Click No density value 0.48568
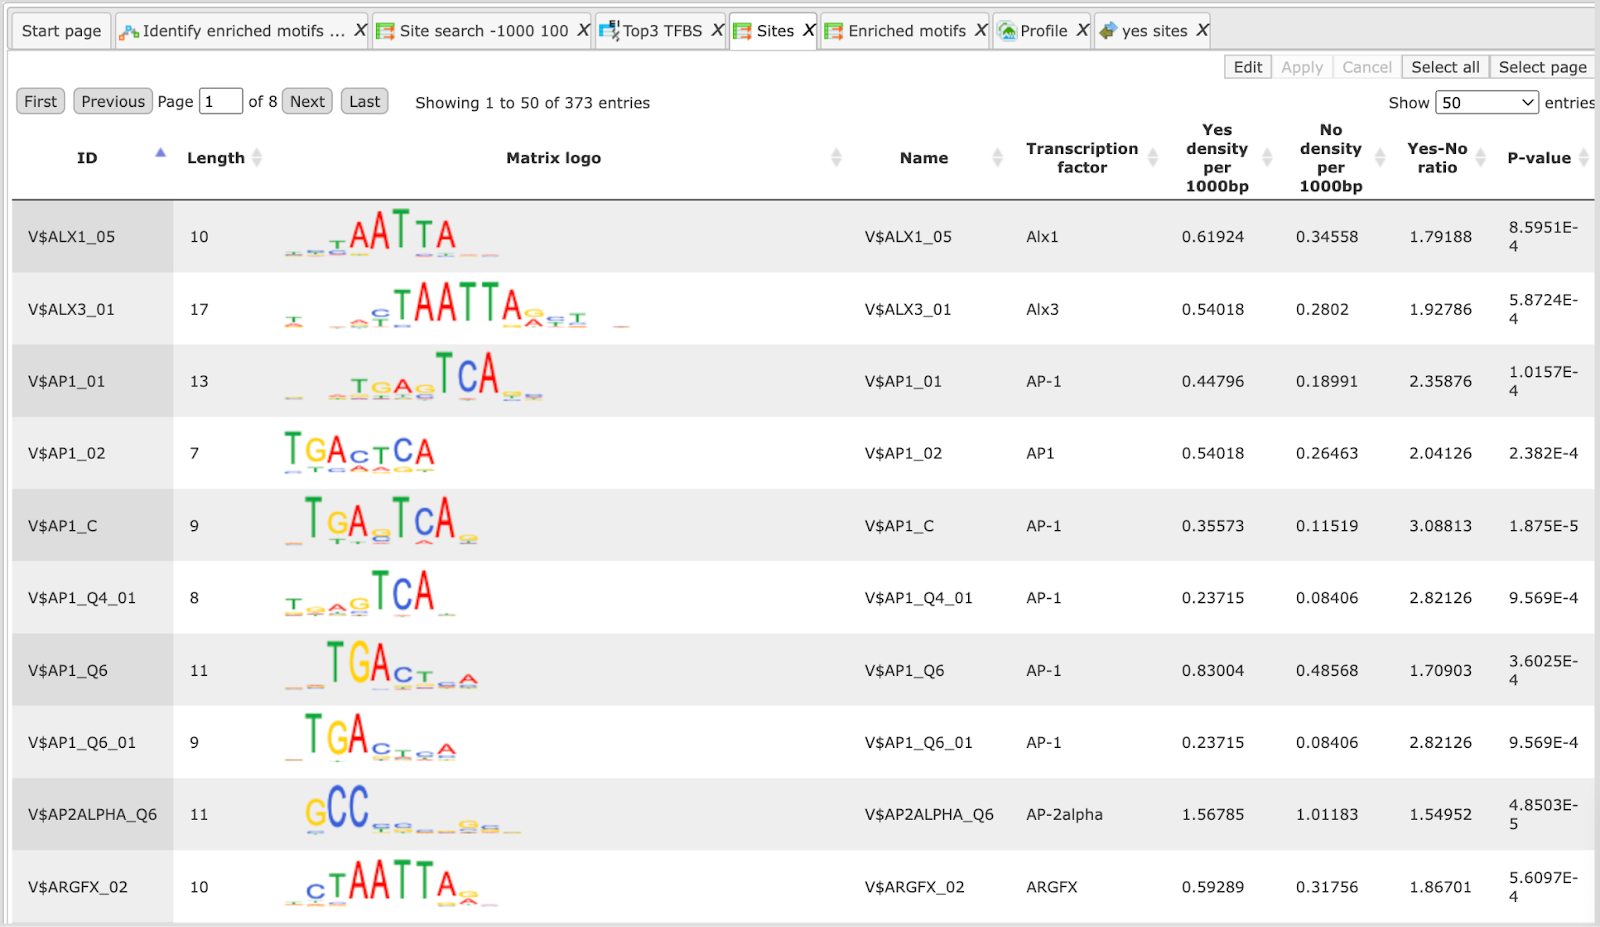 point(1327,670)
